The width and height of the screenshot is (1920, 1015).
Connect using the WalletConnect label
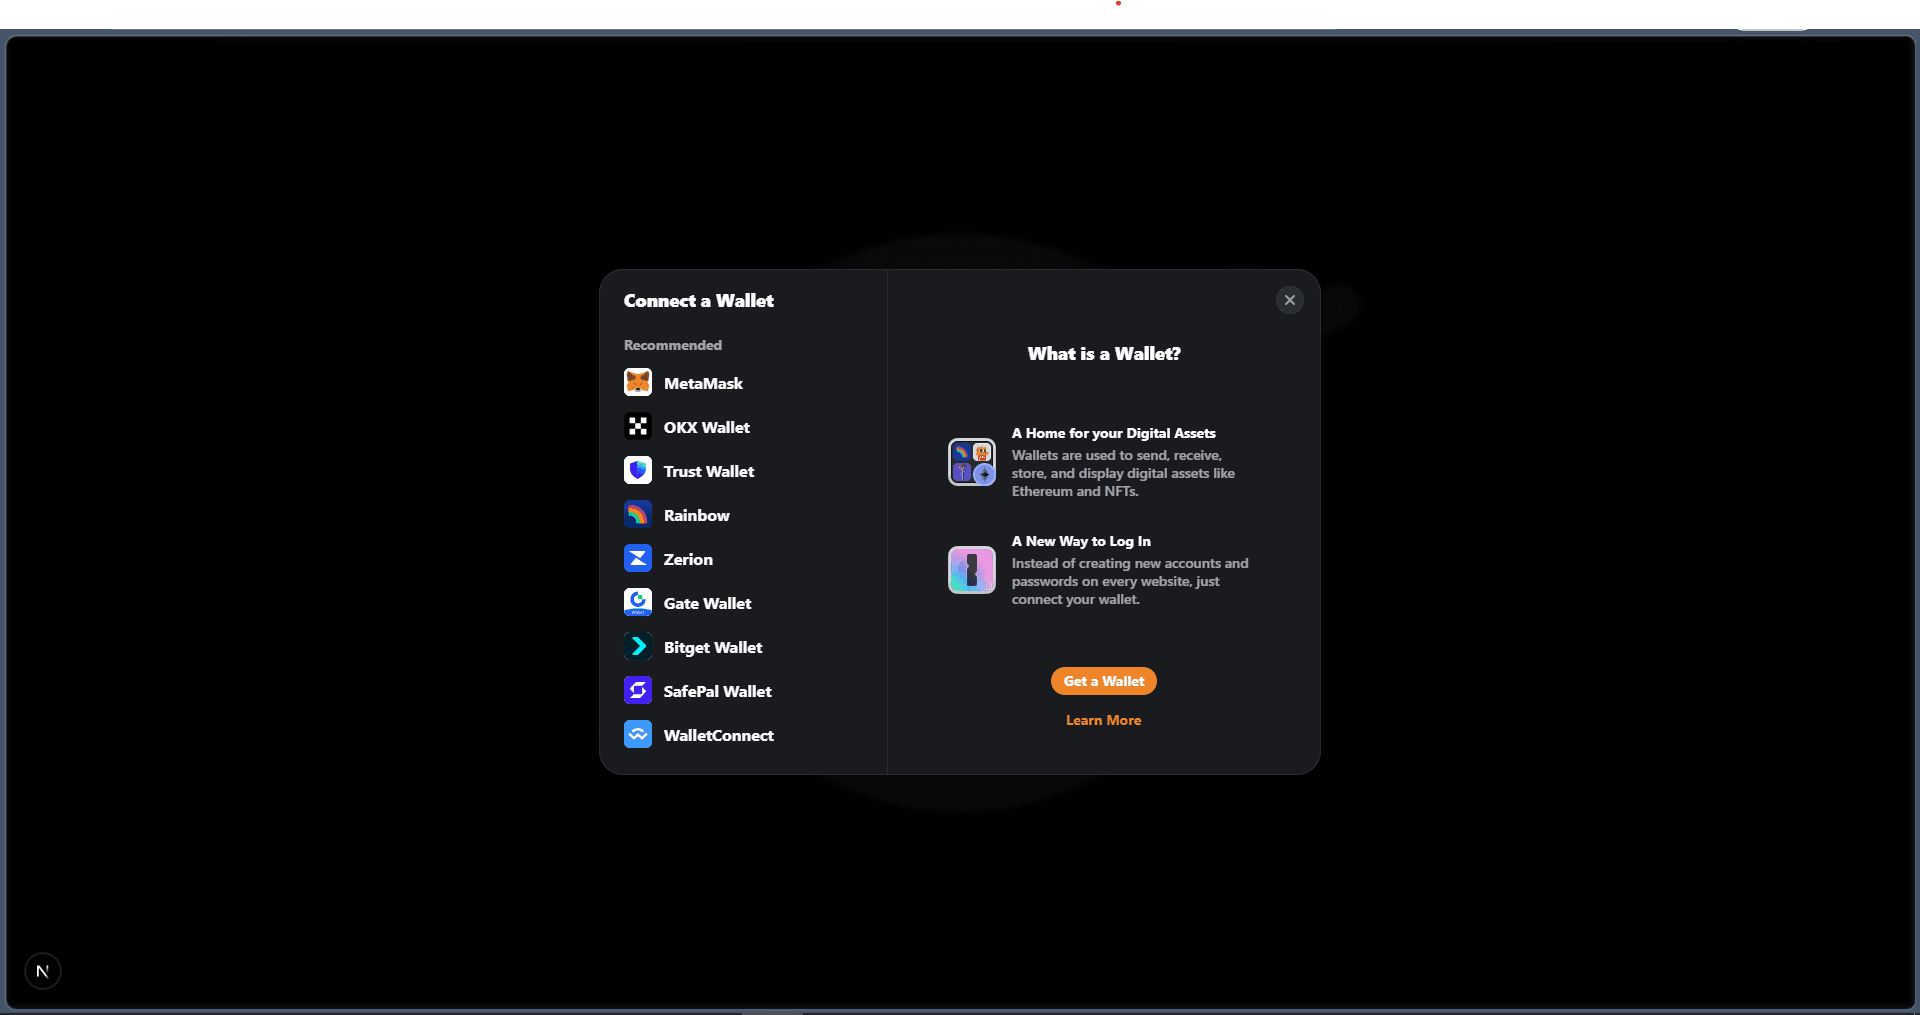click(x=719, y=735)
